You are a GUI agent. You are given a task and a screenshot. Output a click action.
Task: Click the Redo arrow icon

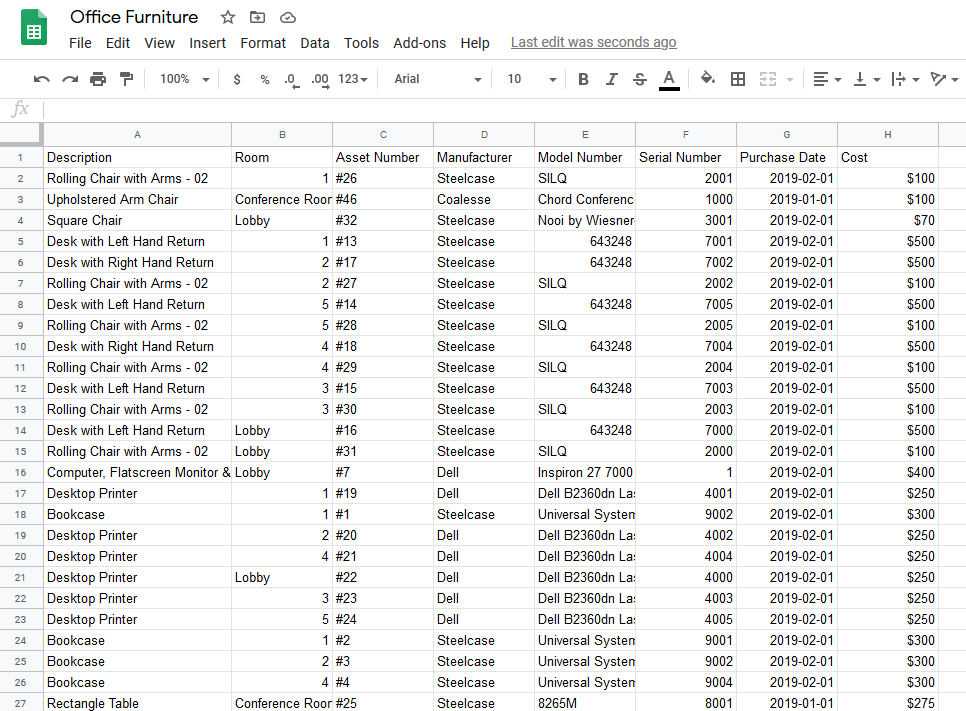(x=70, y=79)
